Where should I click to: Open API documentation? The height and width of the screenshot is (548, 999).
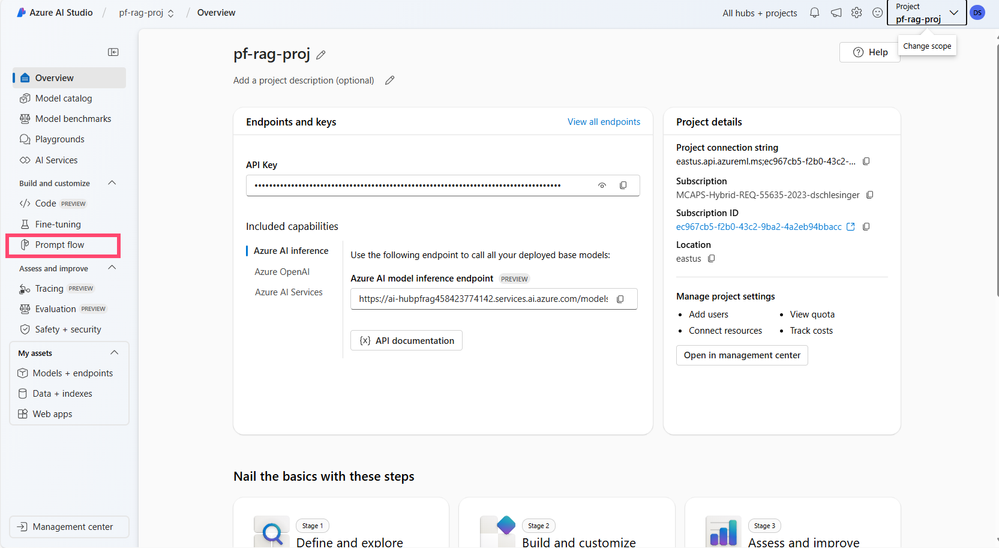point(406,341)
